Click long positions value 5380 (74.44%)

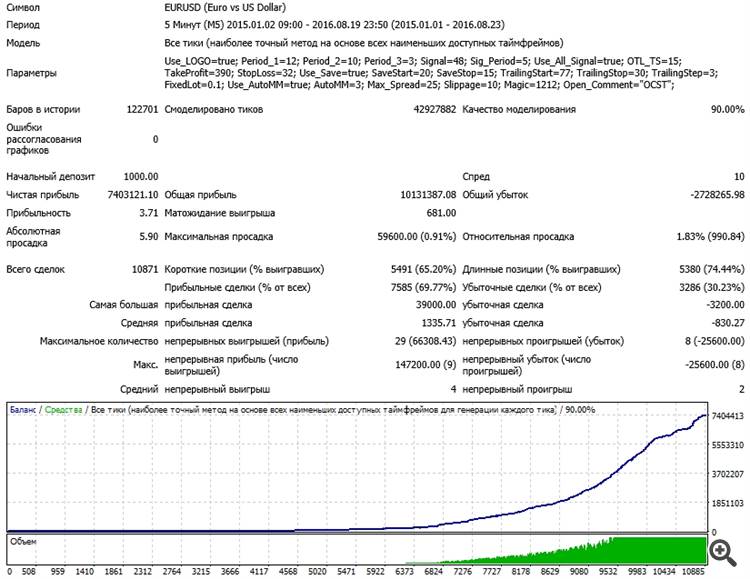[x=712, y=269]
